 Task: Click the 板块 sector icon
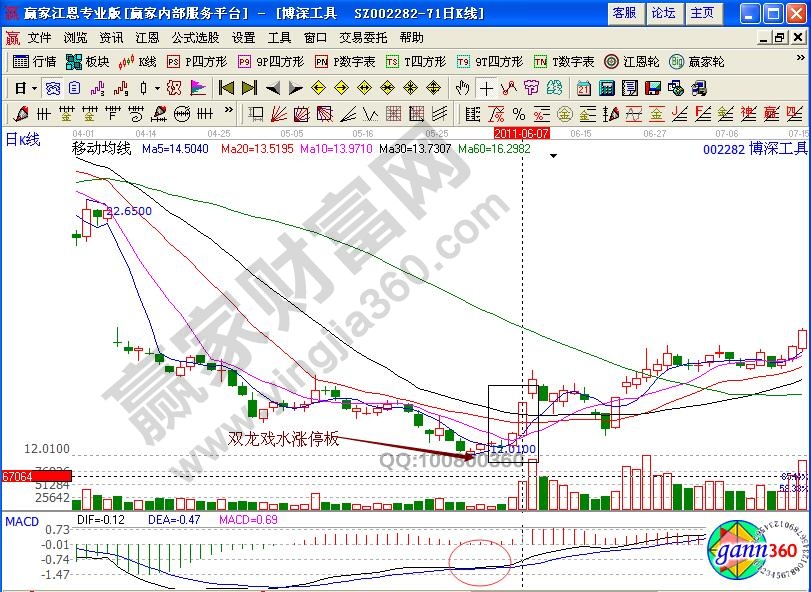[88, 61]
